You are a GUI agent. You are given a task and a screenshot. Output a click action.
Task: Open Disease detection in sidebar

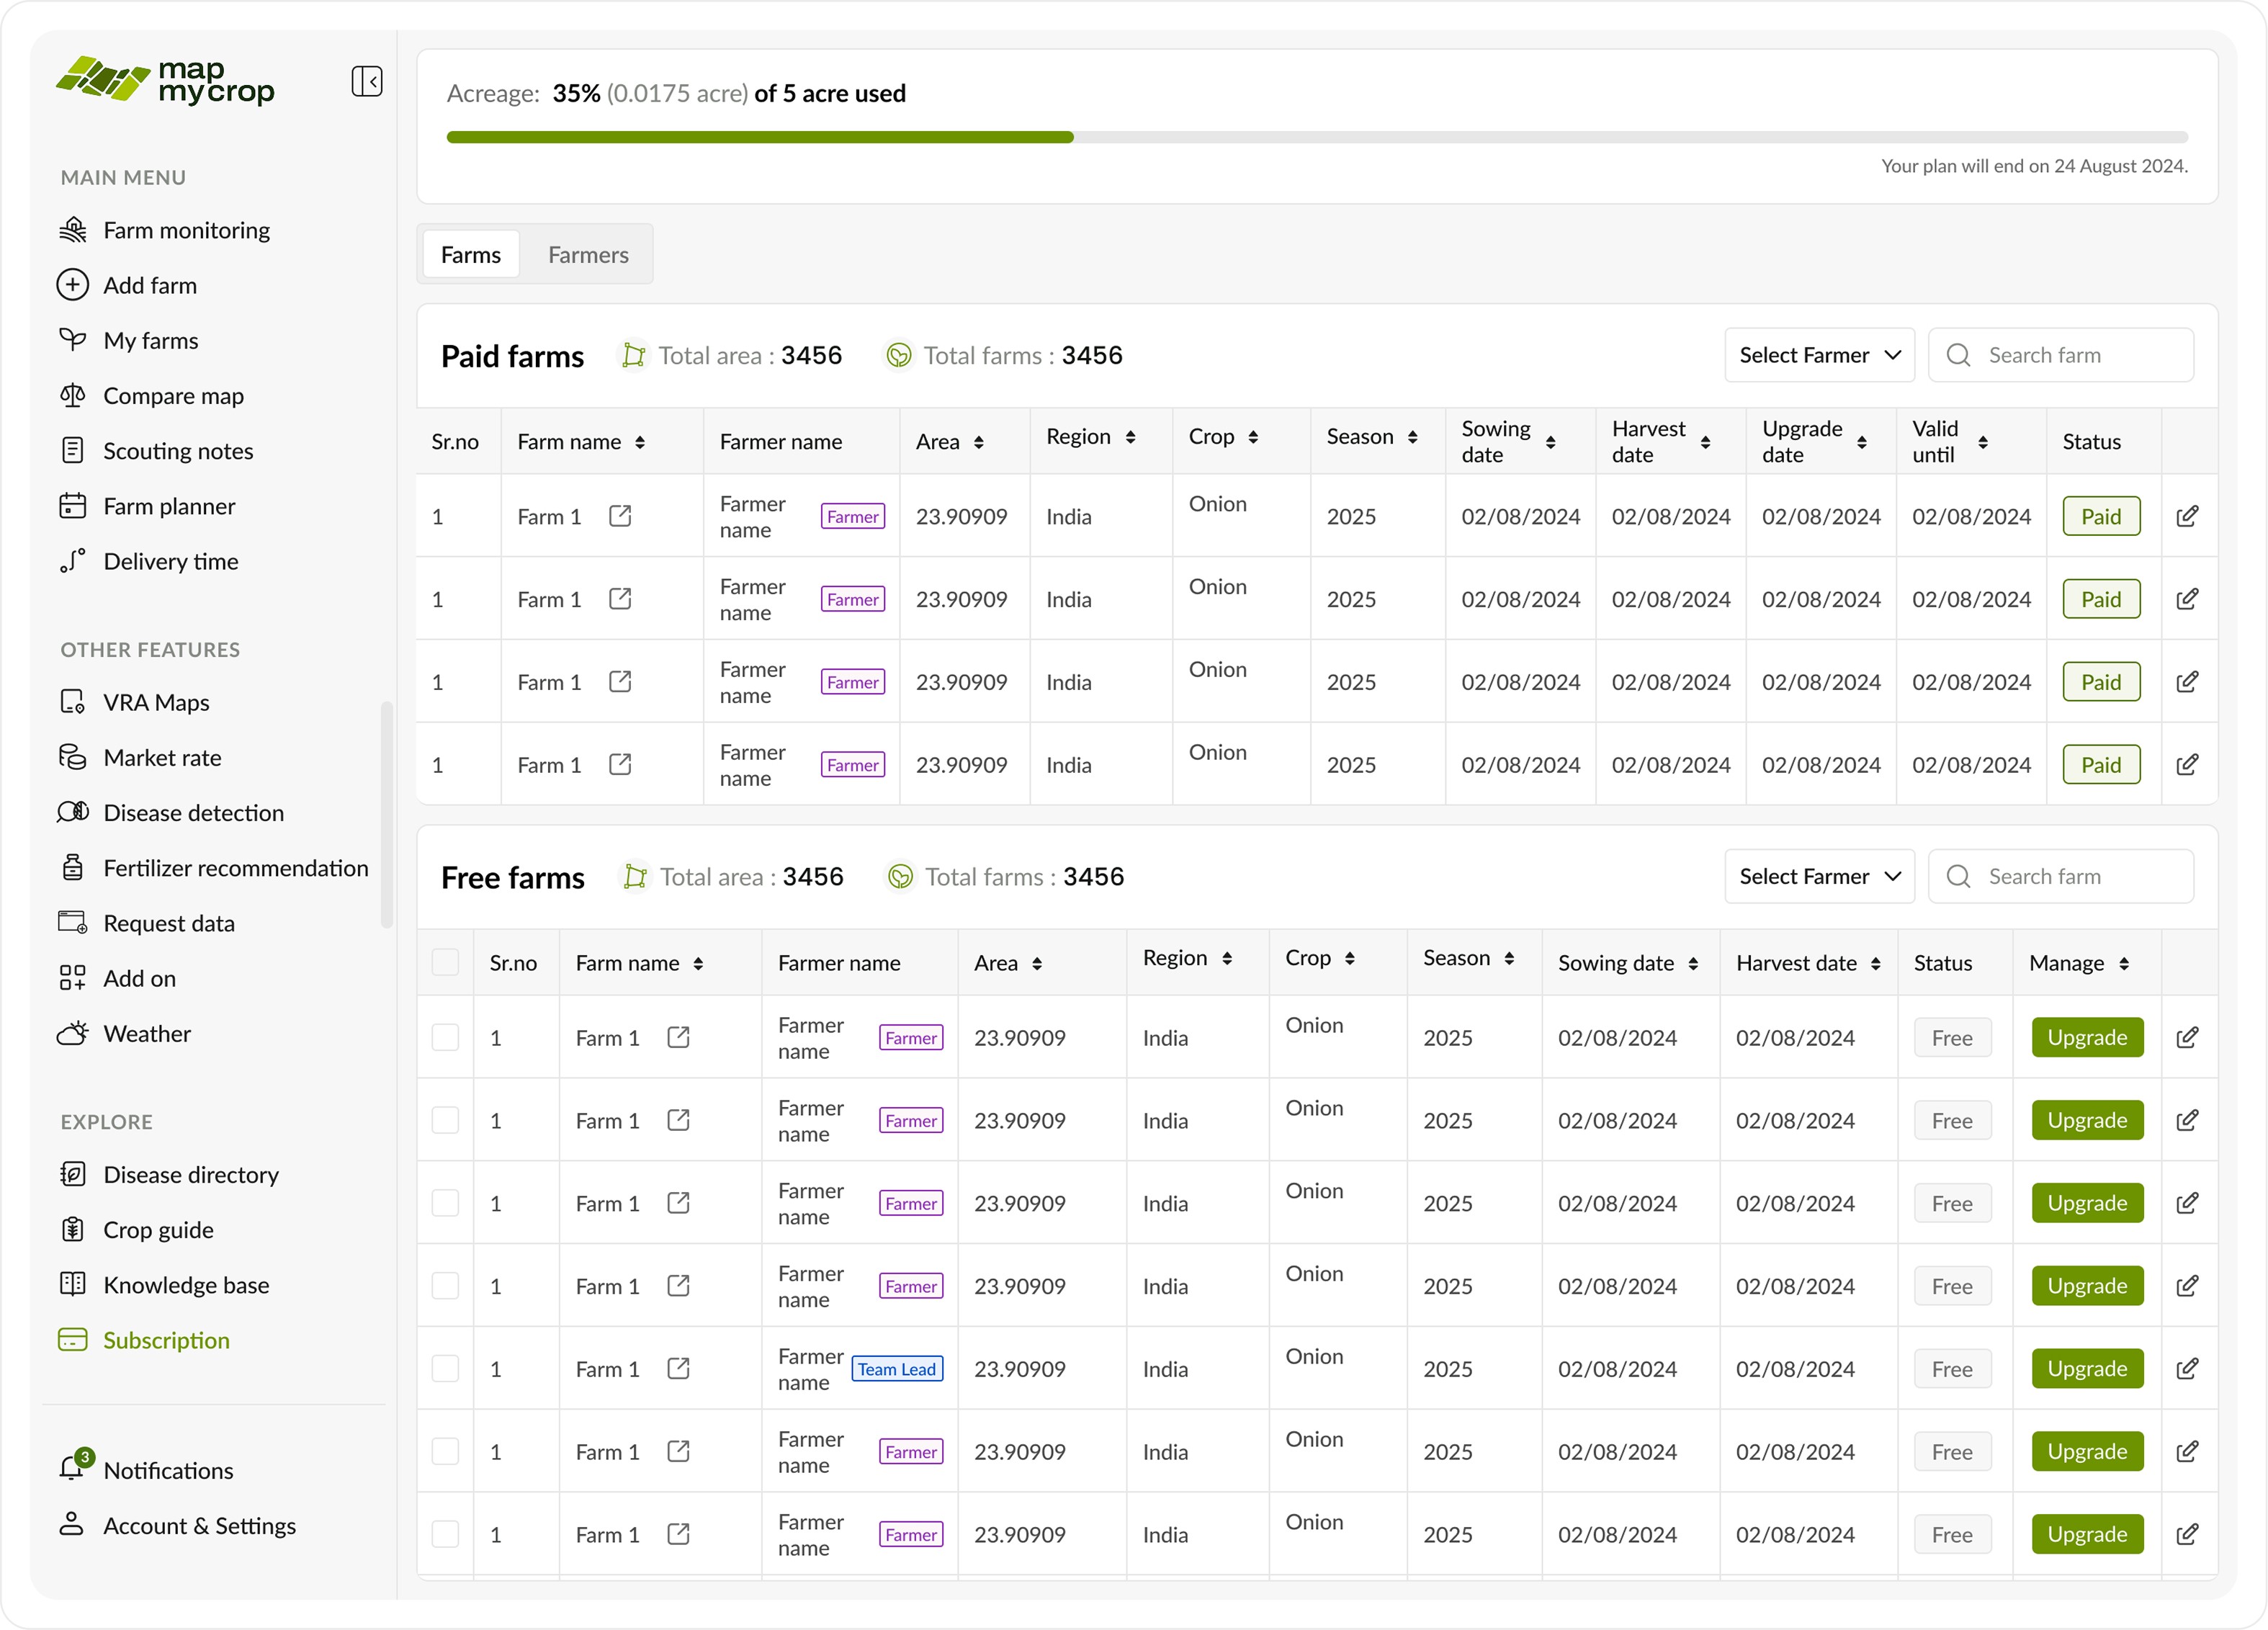(193, 813)
